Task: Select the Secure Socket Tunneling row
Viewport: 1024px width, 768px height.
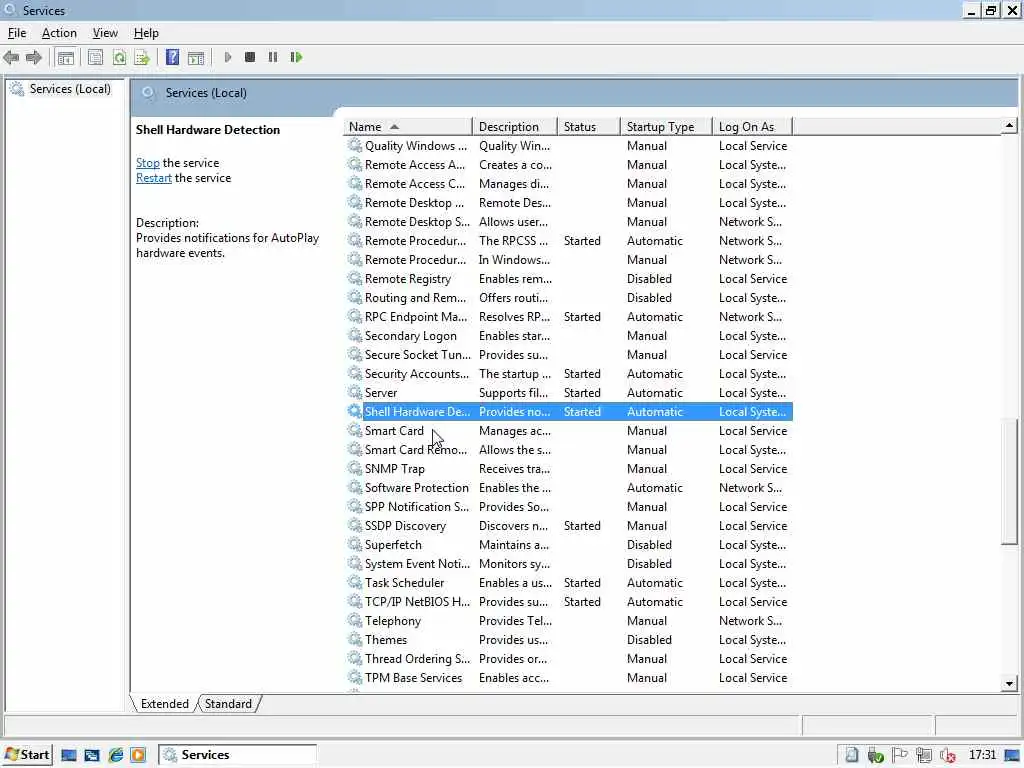Action: pos(568,355)
